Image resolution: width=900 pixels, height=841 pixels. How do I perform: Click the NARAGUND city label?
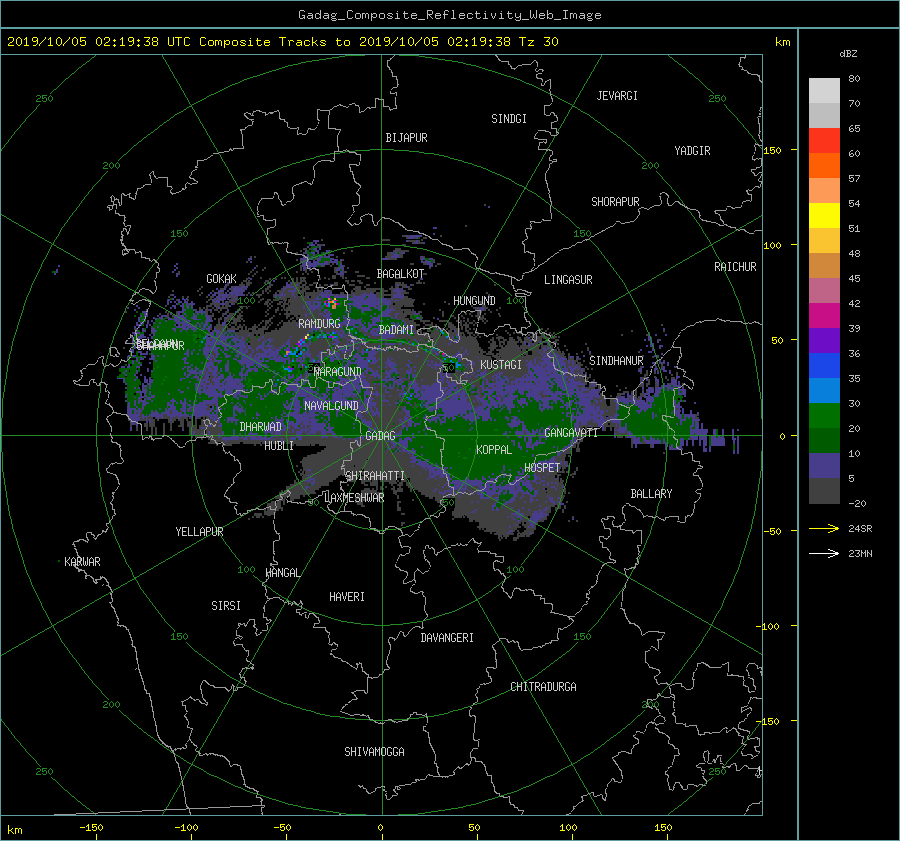pyautogui.click(x=338, y=372)
